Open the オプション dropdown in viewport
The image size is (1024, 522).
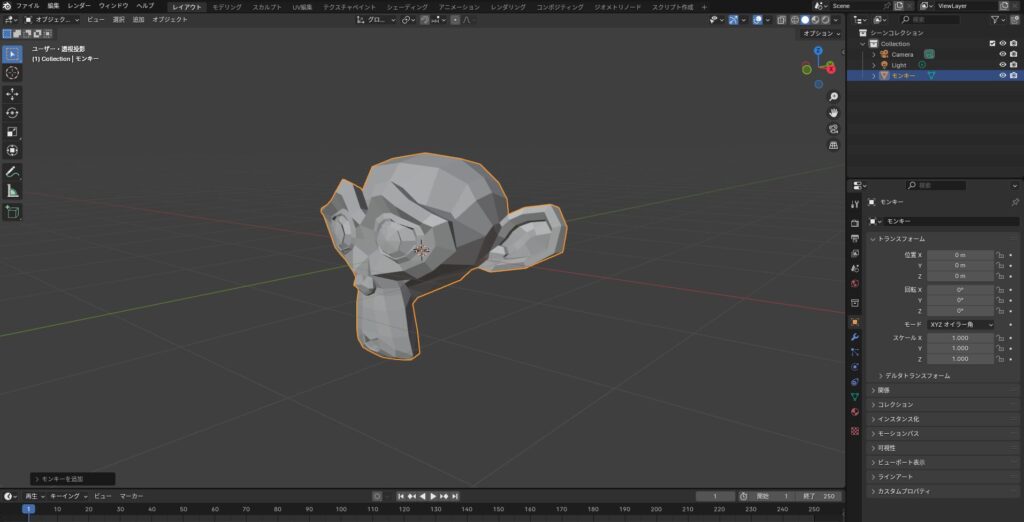821,33
